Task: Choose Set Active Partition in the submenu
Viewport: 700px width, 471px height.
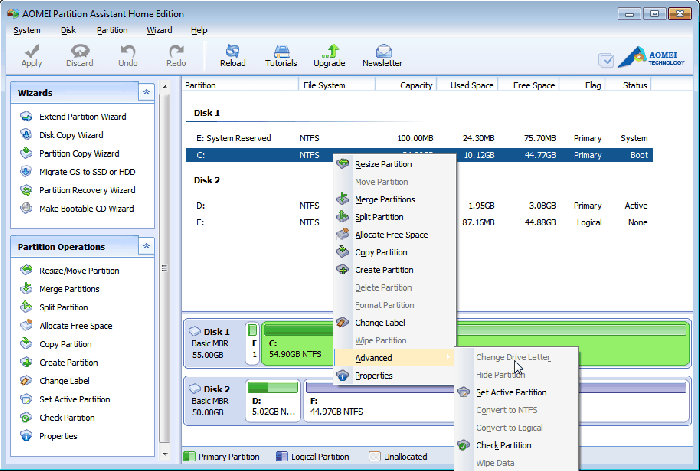Action: click(510, 392)
